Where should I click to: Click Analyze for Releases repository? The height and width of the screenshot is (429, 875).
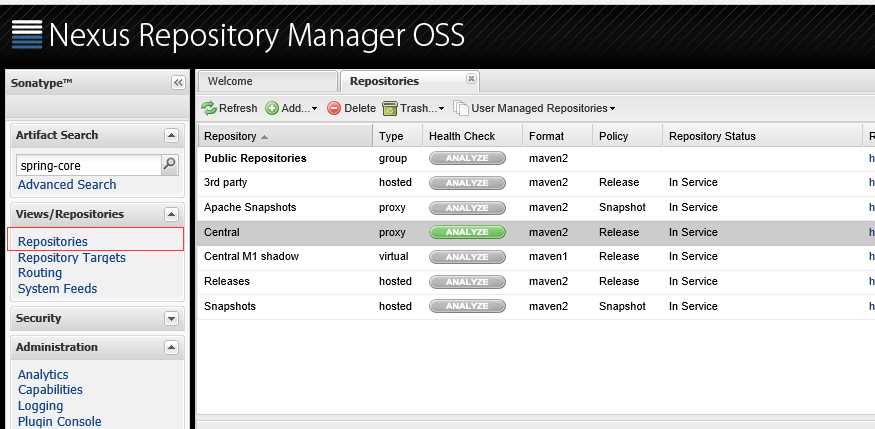click(x=467, y=282)
